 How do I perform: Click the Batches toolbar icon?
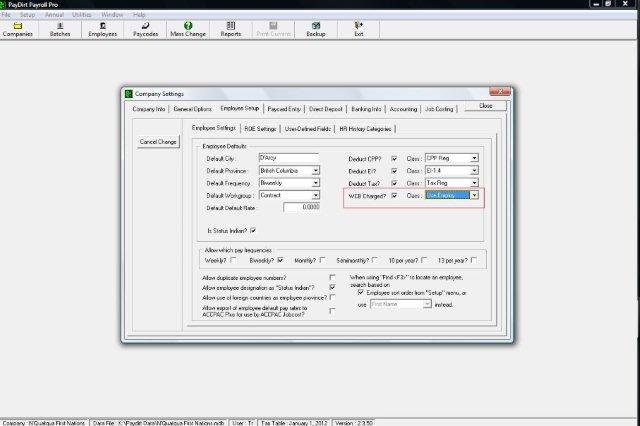pos(61,29)
